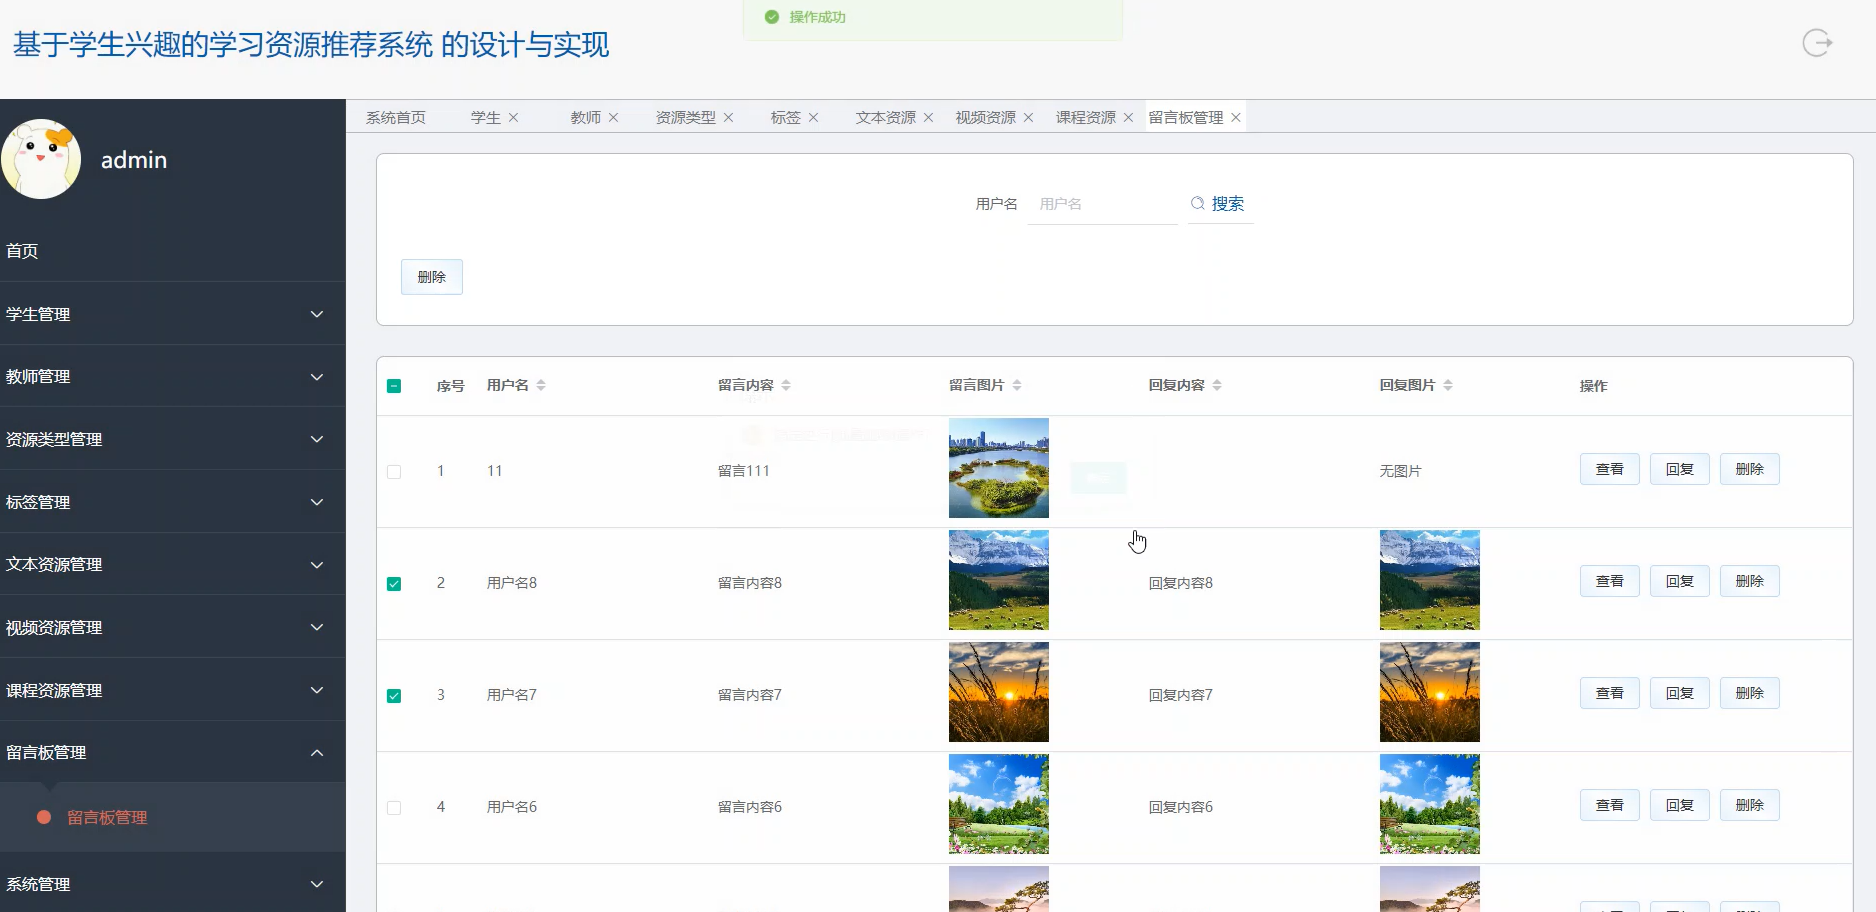The width and height of the screenshot is (1876, 912).
Task: Sort by 回复内容 column arrows
Action: (x=1217, y=385)
